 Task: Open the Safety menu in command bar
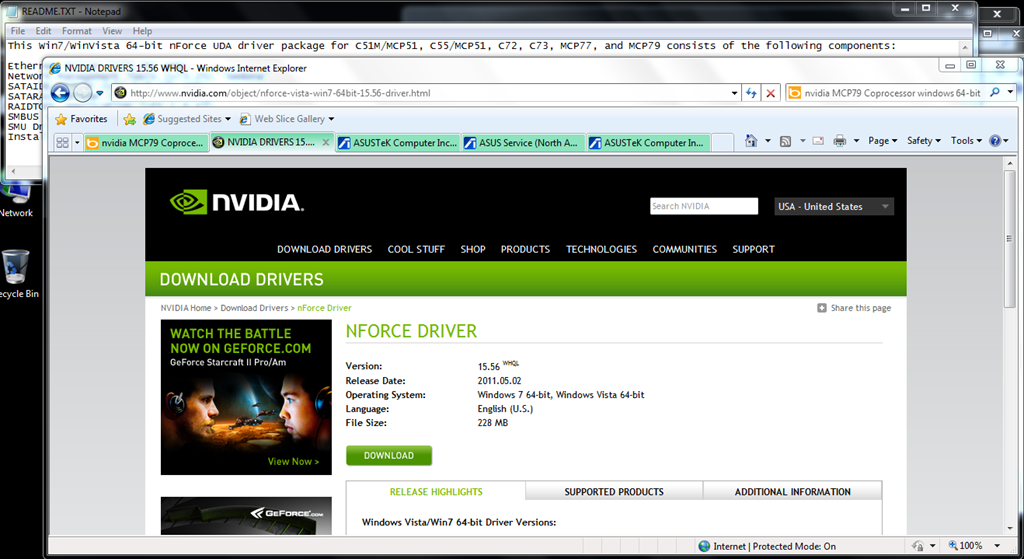[x=923, y=141]
